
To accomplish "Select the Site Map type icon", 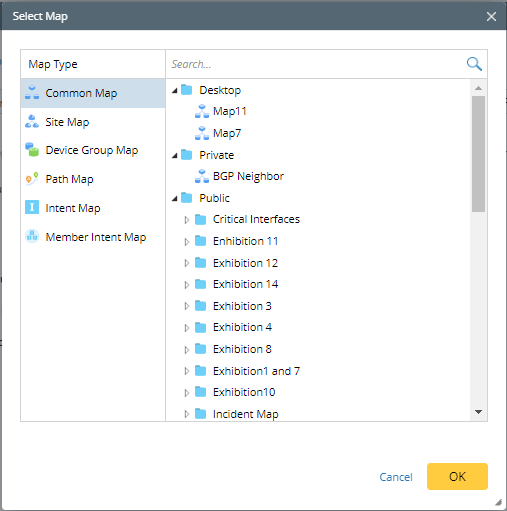I will (32, 122).
